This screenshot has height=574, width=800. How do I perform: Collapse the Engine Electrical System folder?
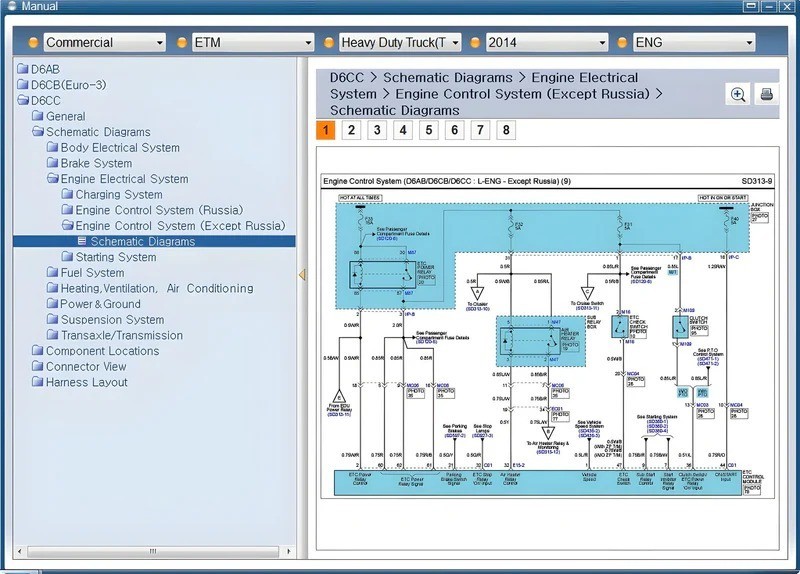tap(52, 179)
